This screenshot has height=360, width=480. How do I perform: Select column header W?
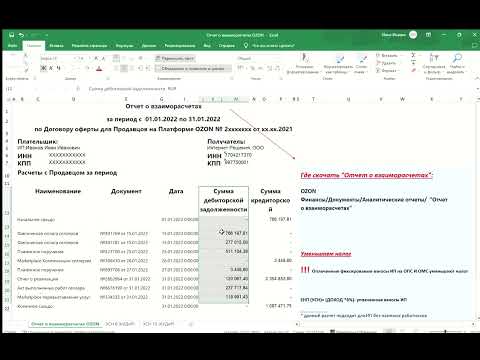402,99
